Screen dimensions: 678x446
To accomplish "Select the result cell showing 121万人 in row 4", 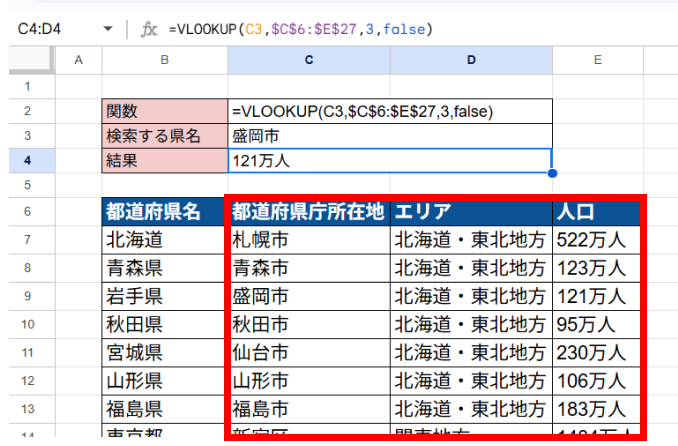I will (x=390, y=160).
